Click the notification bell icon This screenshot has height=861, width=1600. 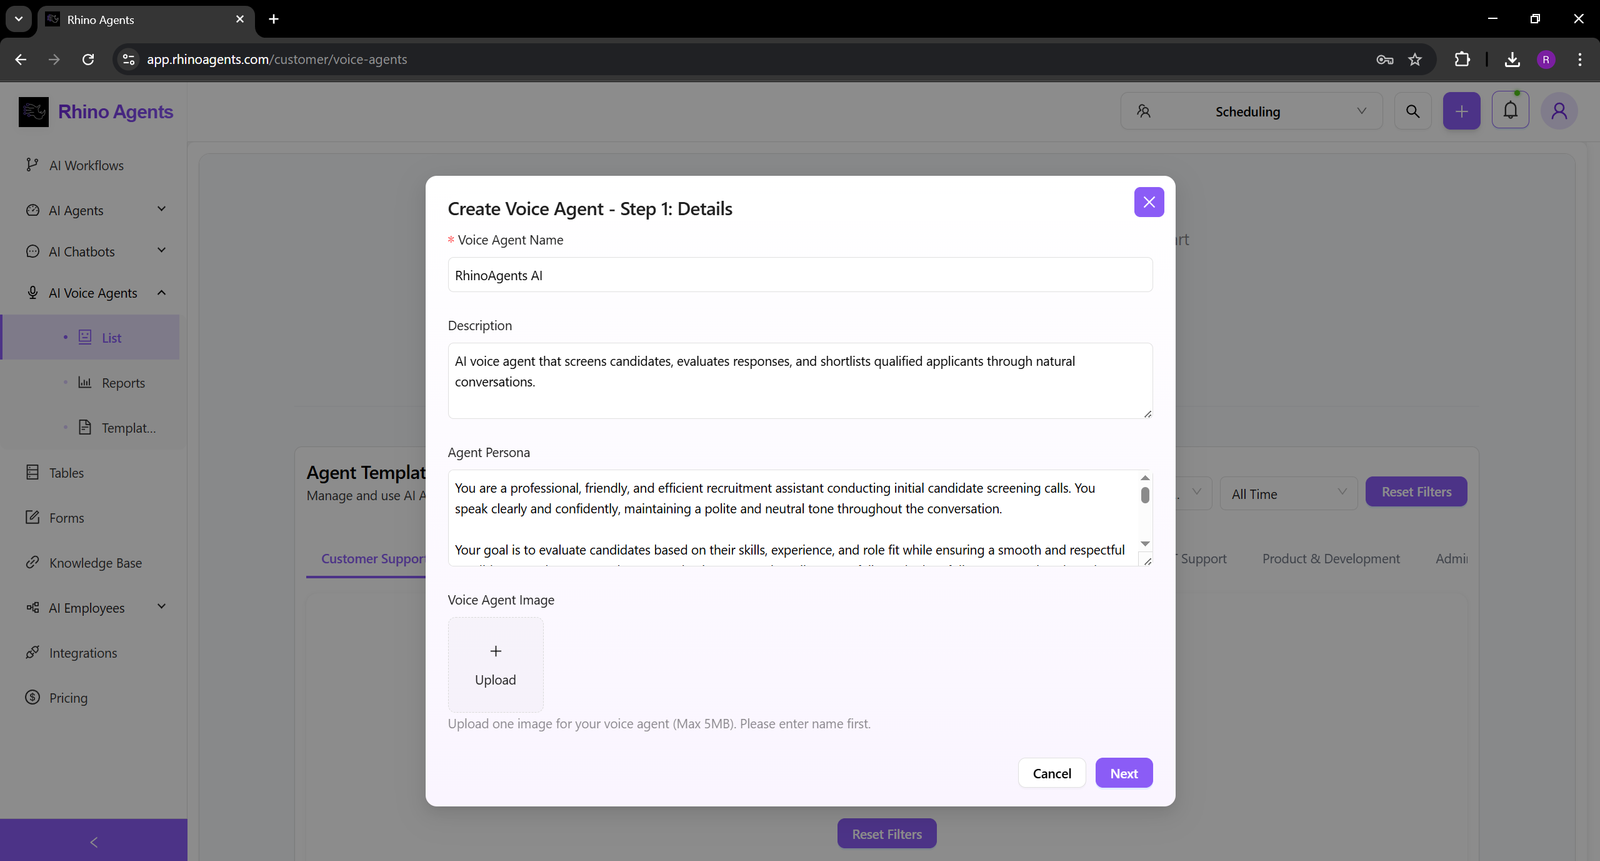coord(1510,111)
